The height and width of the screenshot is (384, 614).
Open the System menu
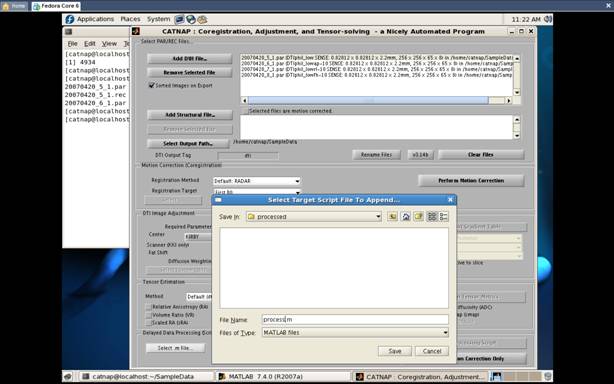[x=158, y=19]
